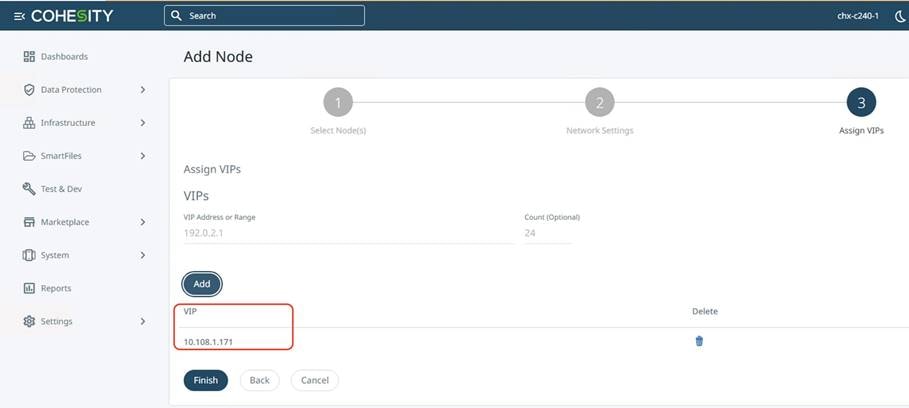Go to step 1 circle

pyautogui.click(x=338, y=103)
